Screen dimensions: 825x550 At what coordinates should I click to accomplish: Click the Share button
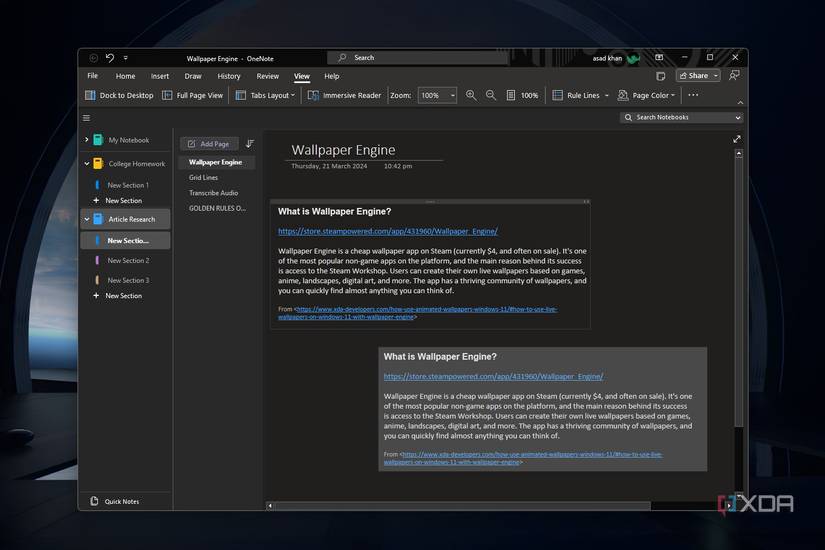693,76
